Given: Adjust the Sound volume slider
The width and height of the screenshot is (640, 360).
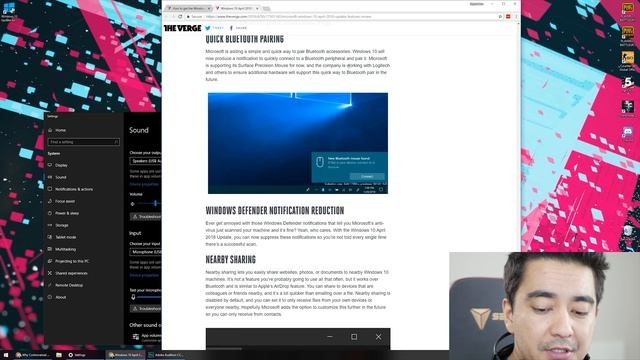Looking at the screenshot, I should click(x=149, y=203).
